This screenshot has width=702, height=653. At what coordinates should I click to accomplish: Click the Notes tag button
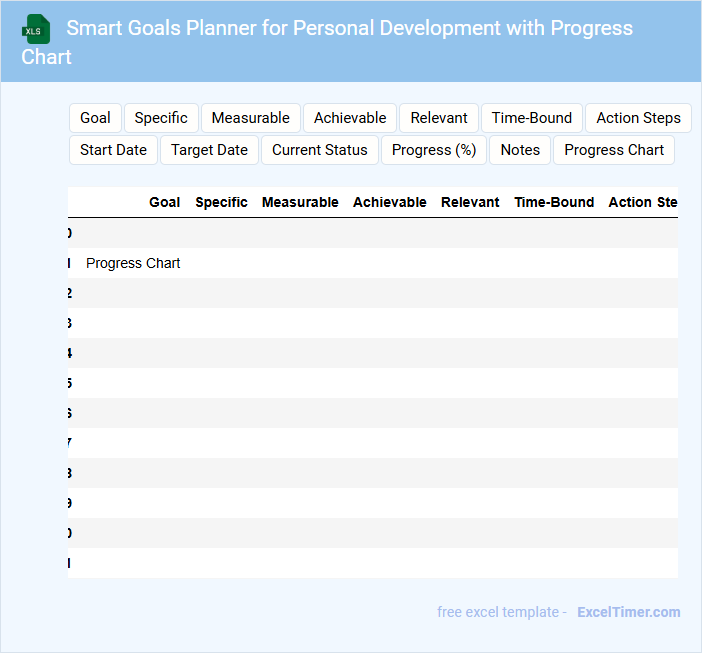pyautogui.click(x=520, y=150)
